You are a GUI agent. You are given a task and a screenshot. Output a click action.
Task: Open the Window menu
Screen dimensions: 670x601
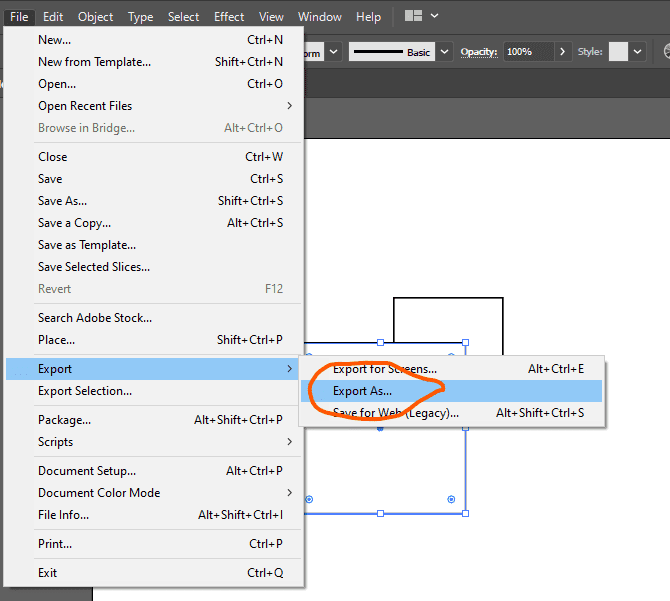pyautogui.click(x=320, y=17)
